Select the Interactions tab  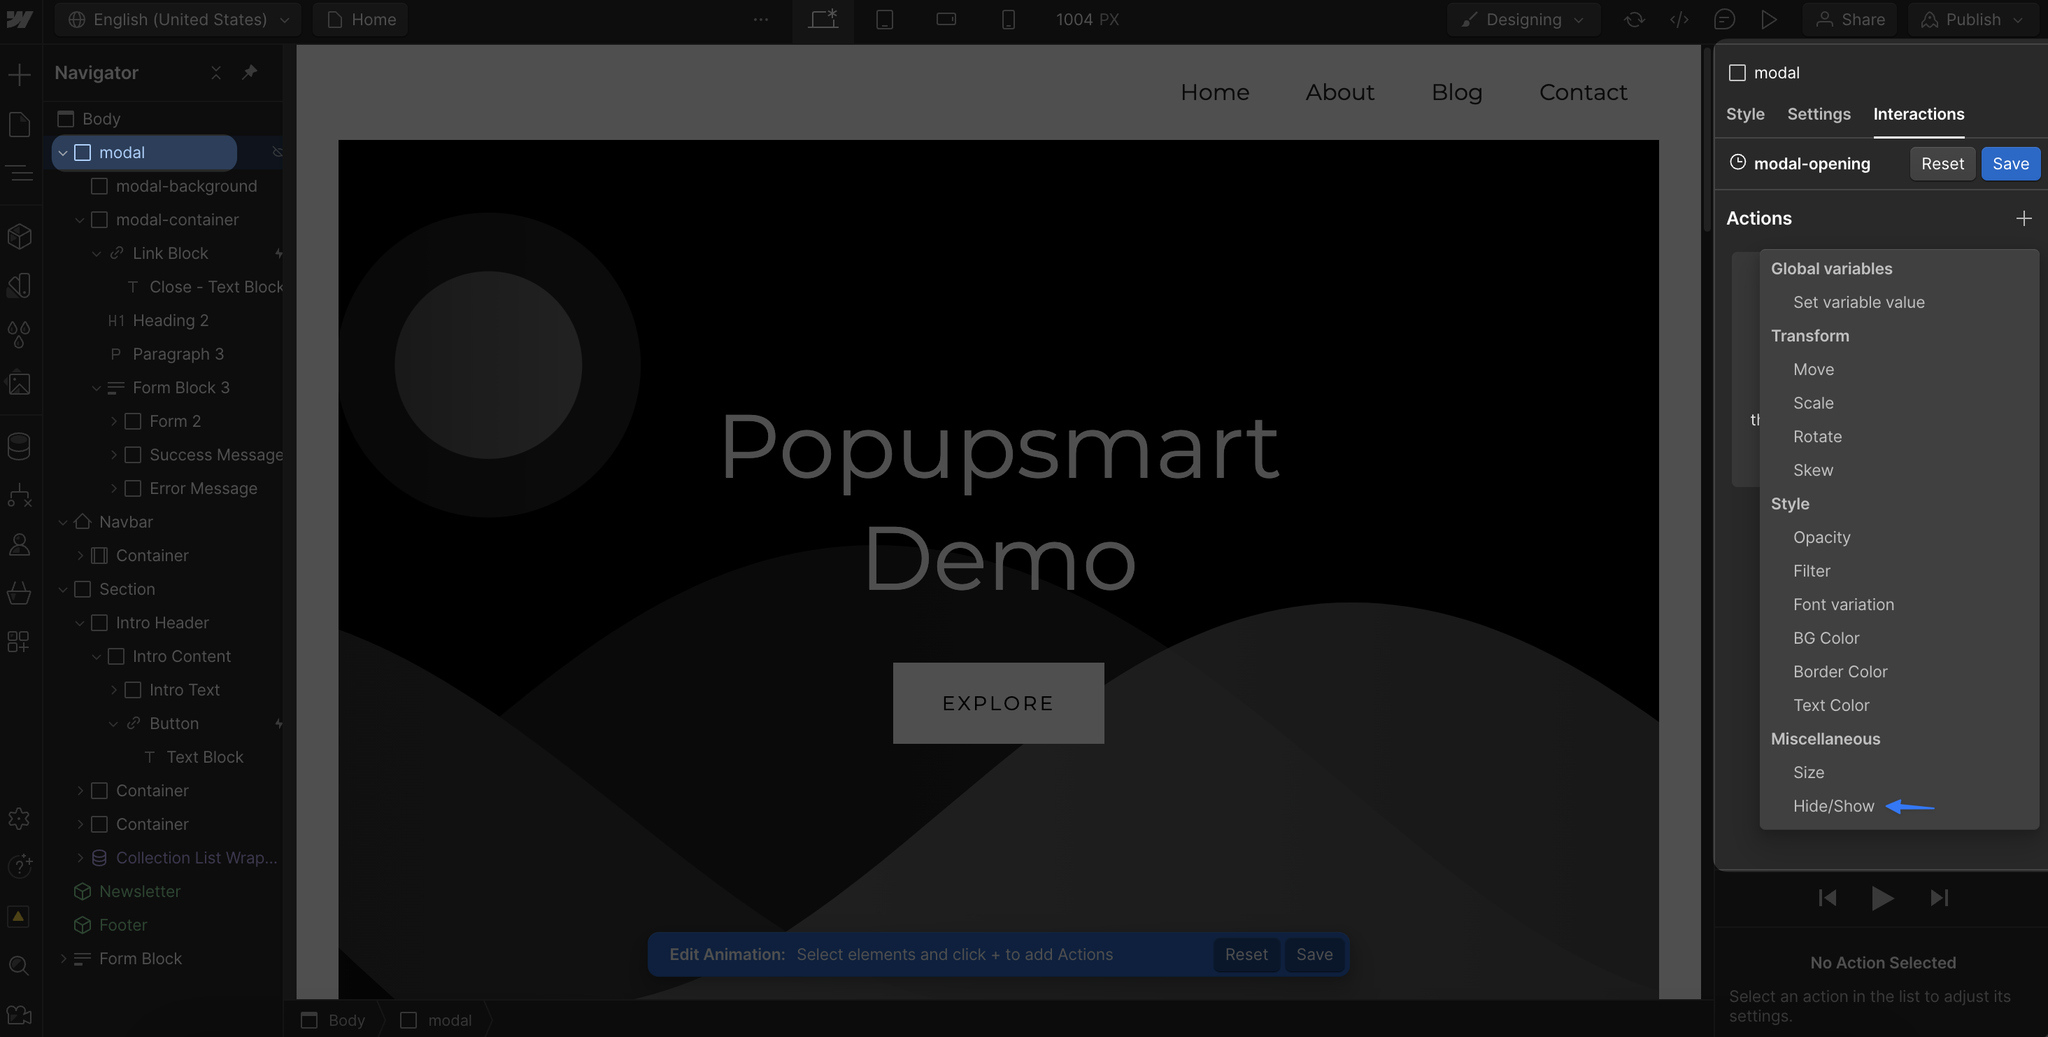click(x=1918, y=114)
